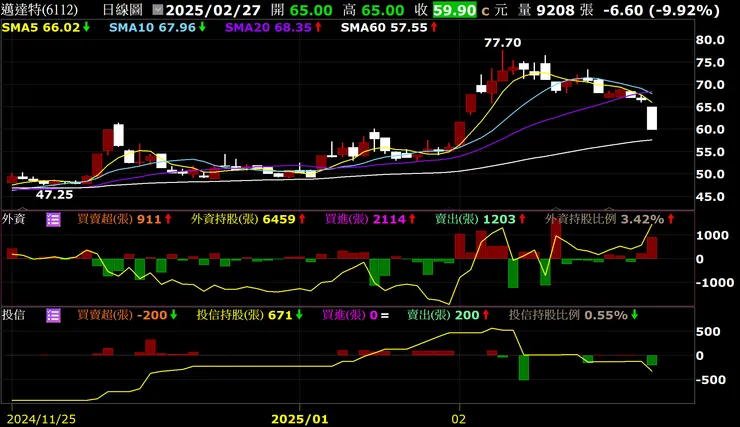Viewport: 740px width, 427px height.
Task: Click the high price 65.00 after 高
Action: pos(383,10)
